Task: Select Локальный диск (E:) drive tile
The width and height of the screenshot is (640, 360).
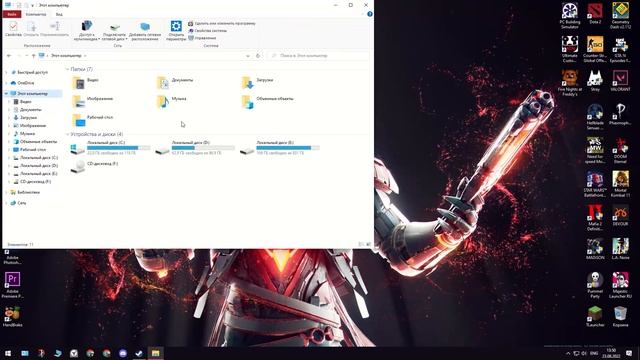Action: (280, 147)
